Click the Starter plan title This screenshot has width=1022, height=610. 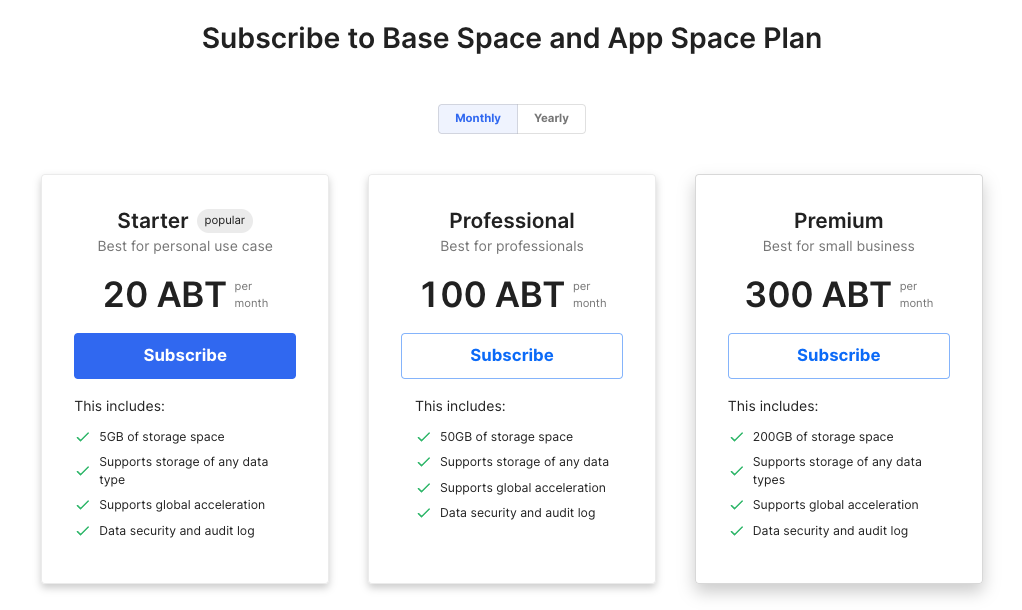153,221
